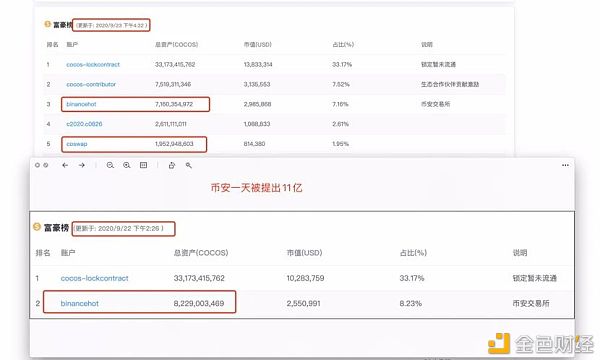Click the 币安一天被提出11亿 red annotation text
Image resolution: width=600 pixels, height=360 pixels.
tap(256, 188)
